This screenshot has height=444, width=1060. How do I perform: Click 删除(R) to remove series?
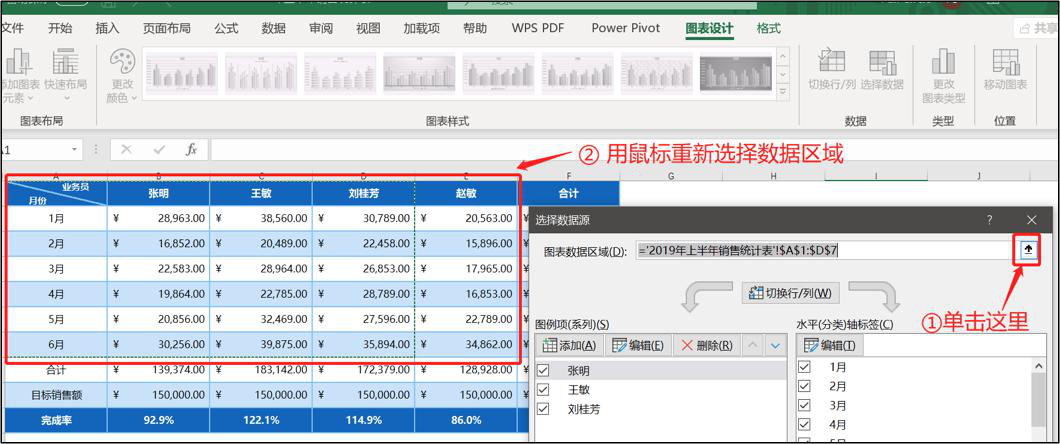(706, 345)
